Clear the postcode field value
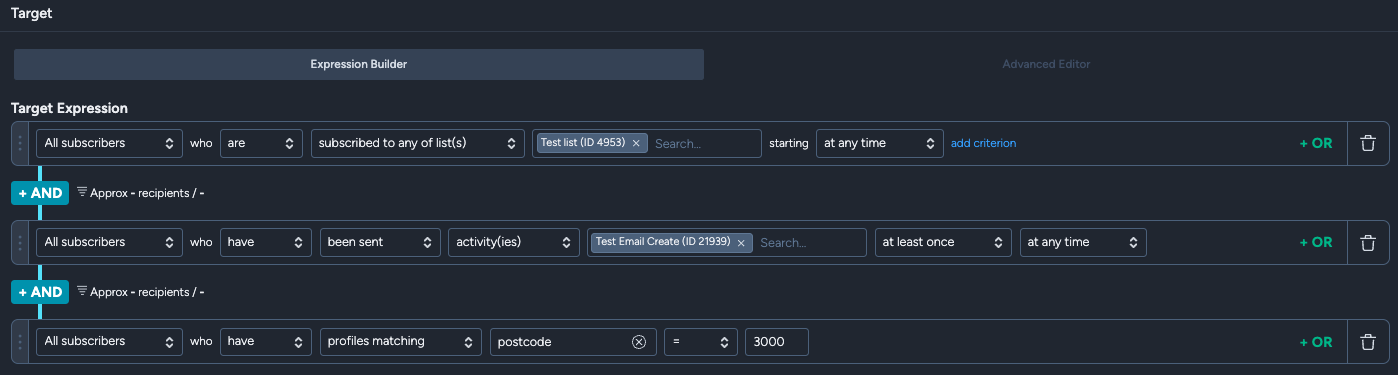Viewport: 1398px width, 375px height. [639, 342]
